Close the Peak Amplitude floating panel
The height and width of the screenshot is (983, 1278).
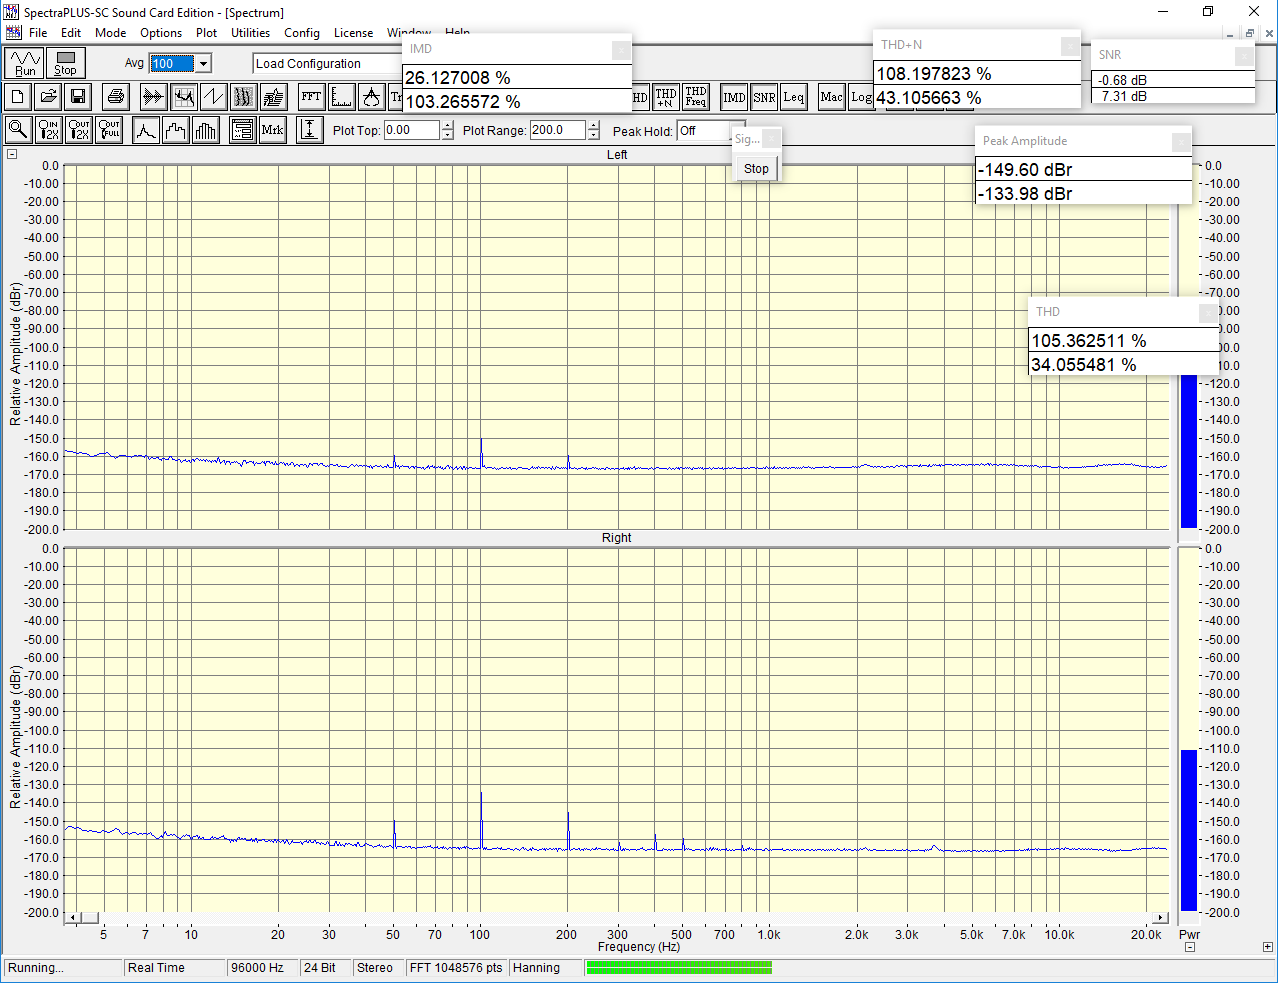coord(1181,142)
